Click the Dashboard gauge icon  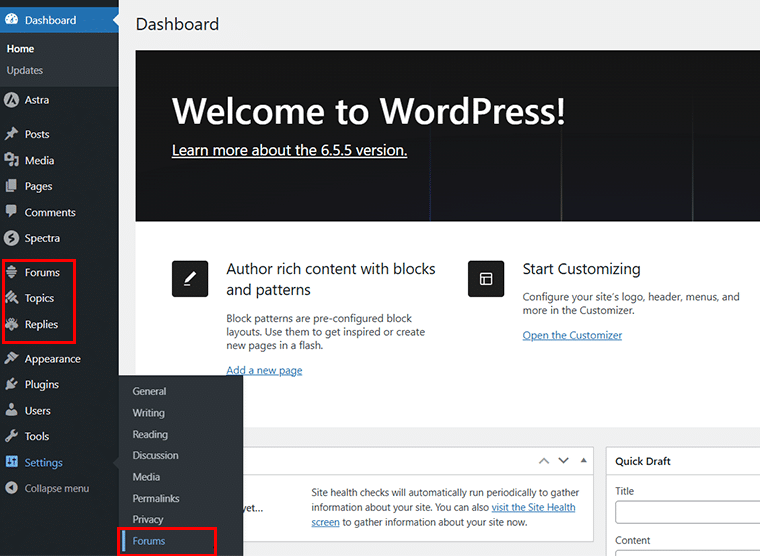point(12,19)
